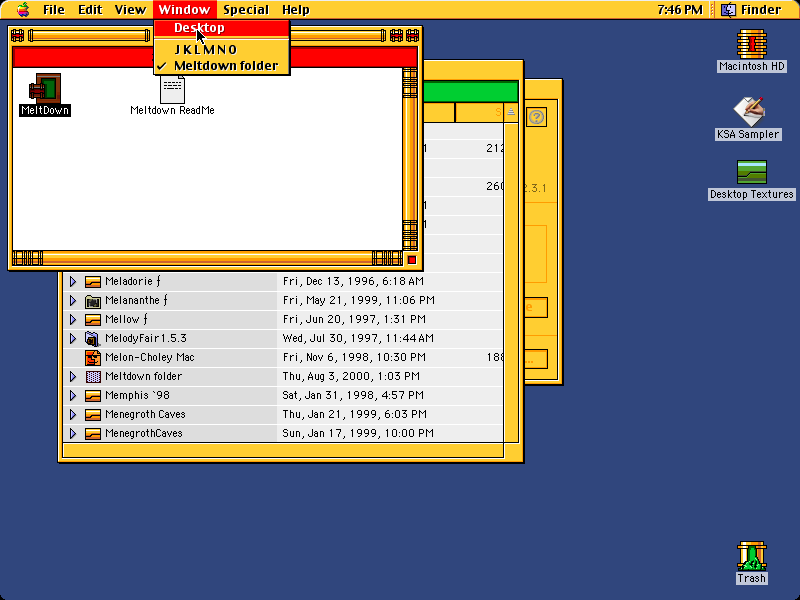Click the date Thu, Aug 3, 2000, 1:03 PM
The height and width of the screenshot is (600, 800).
[x=351, y=377]
